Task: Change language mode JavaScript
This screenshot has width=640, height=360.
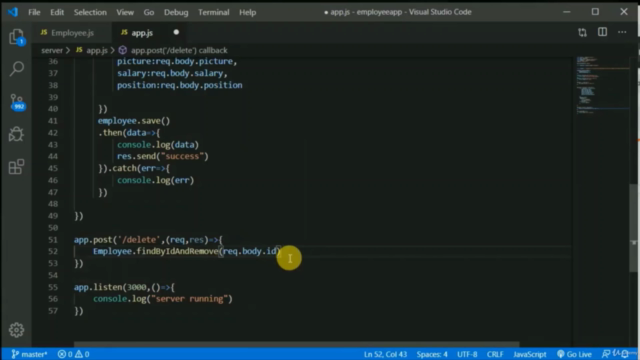Action: click(x=529, y=354)
